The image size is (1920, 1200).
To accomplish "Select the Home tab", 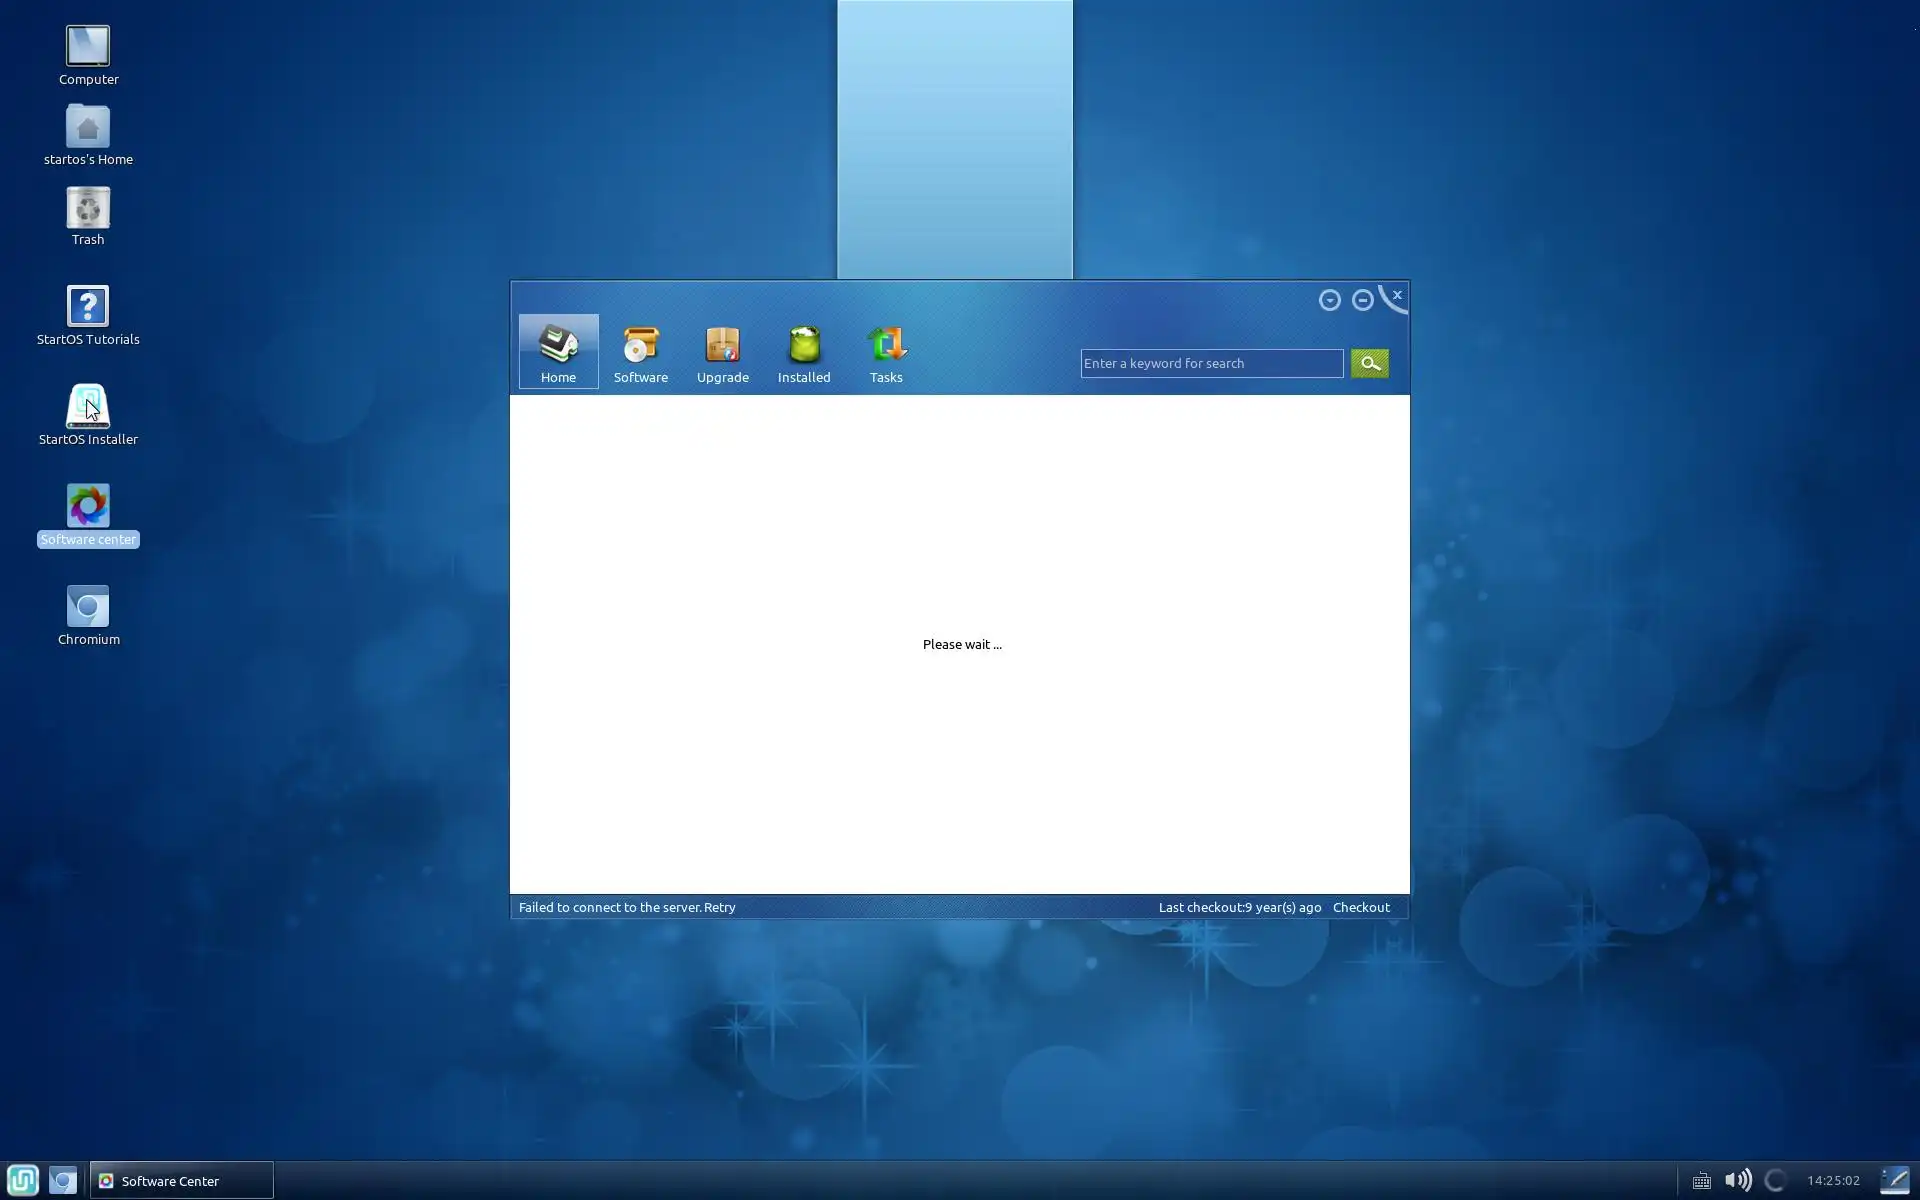I will coord(558,352).
